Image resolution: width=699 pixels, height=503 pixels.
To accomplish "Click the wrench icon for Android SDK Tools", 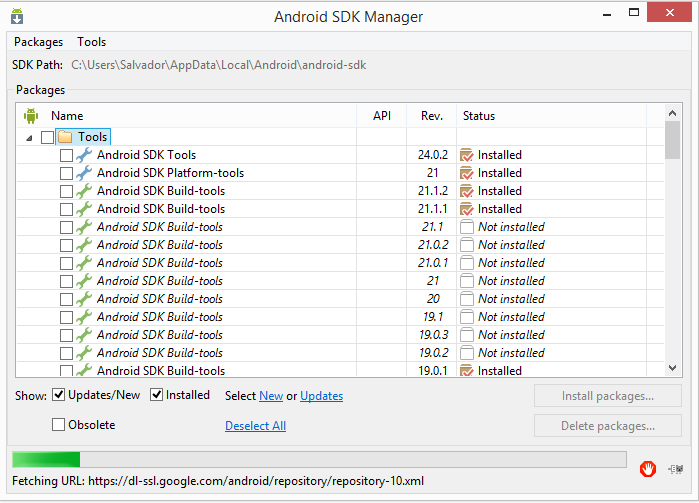I will pos(84,155).
